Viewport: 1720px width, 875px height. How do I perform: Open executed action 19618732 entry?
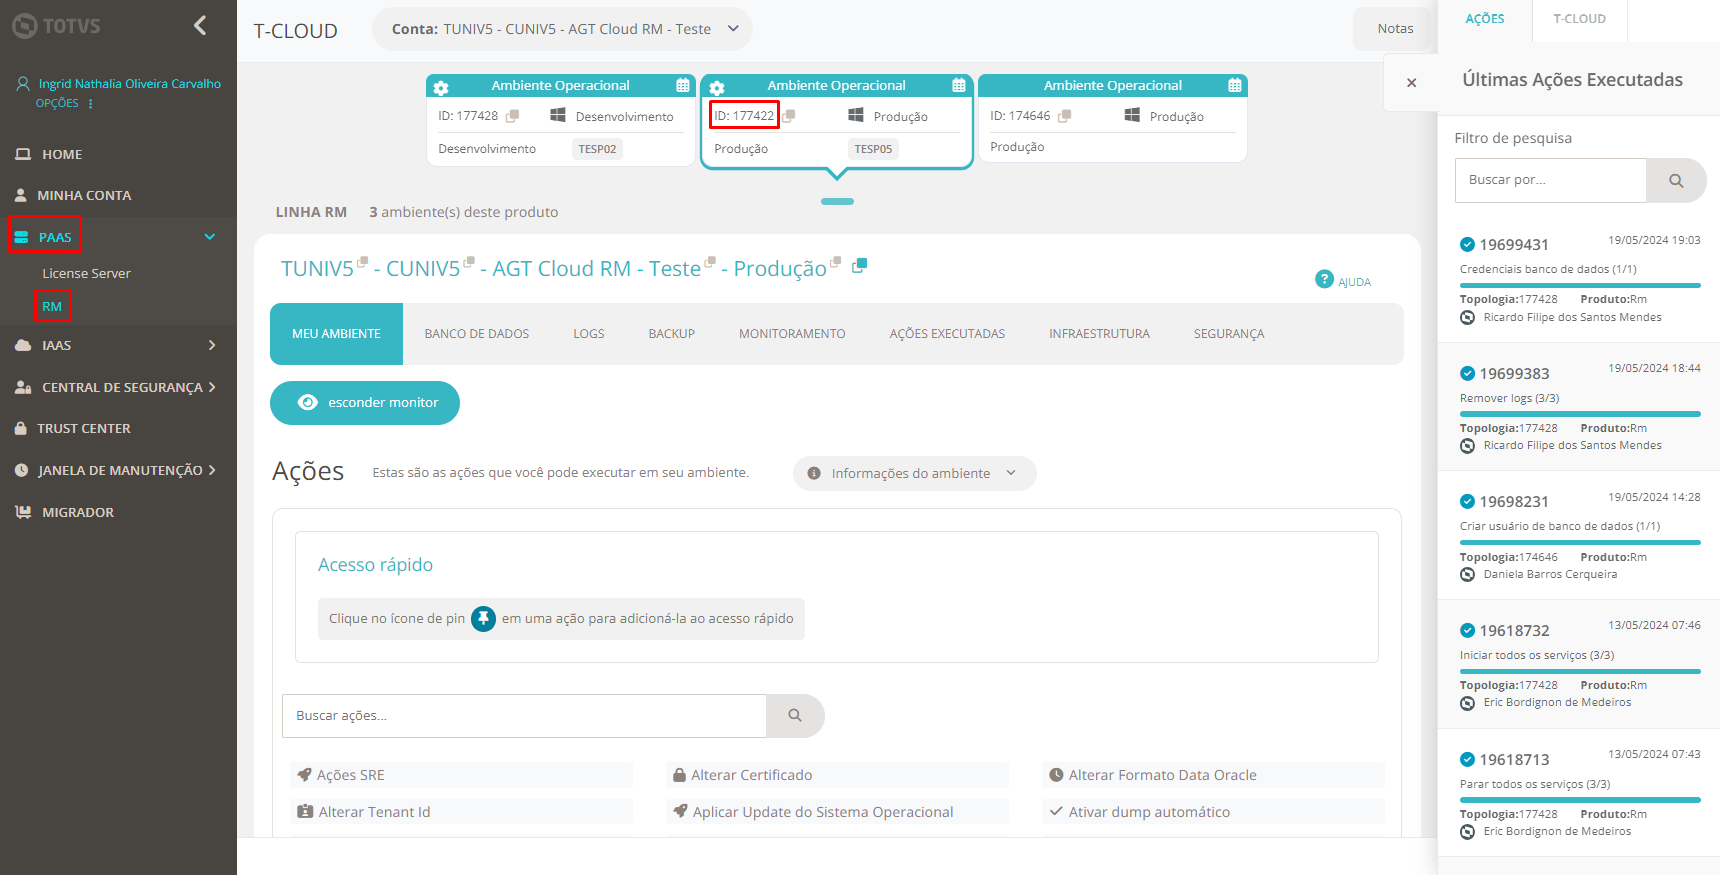tap(1579, 665)
